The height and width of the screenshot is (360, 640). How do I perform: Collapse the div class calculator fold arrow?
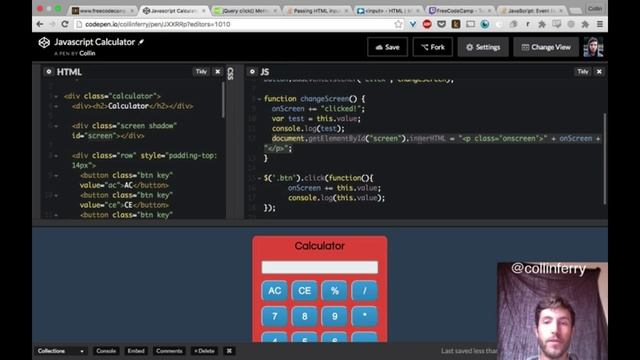(56, 96)
